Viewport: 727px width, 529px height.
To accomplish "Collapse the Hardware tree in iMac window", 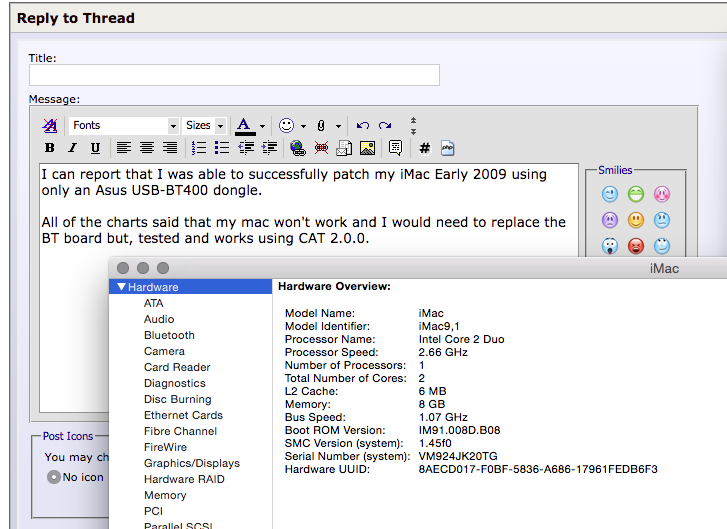I will 121,287.
